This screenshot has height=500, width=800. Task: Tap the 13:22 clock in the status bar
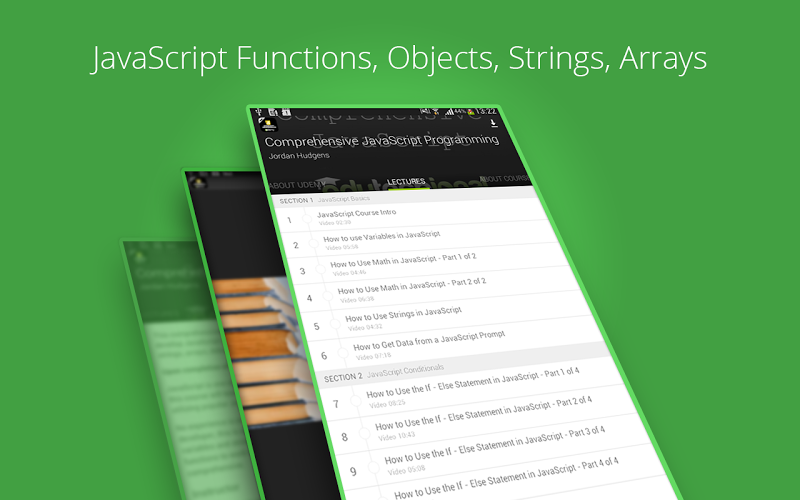click(x=486, y=111)
